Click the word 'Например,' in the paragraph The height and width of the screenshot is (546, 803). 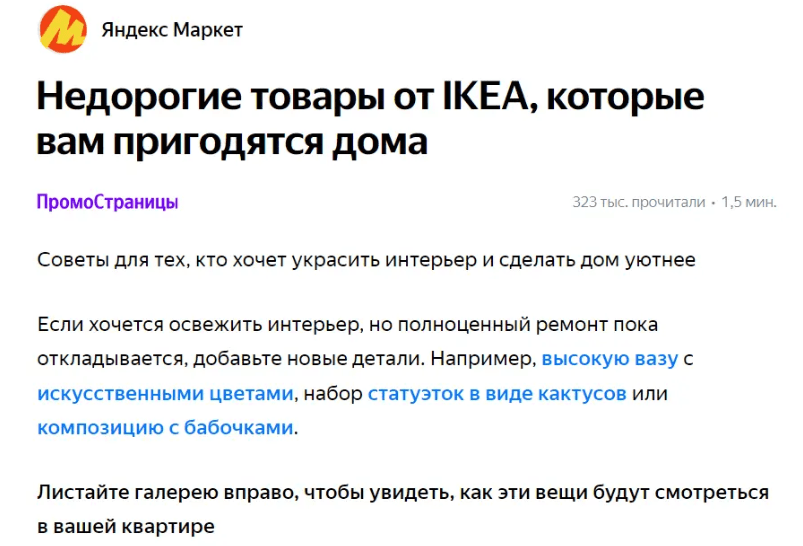(483, 359)
